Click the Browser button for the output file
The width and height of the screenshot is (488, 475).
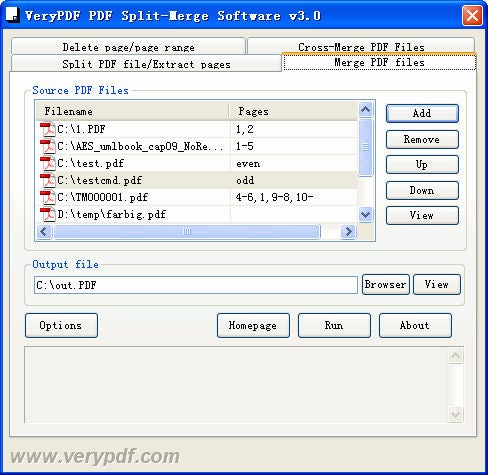386,284
